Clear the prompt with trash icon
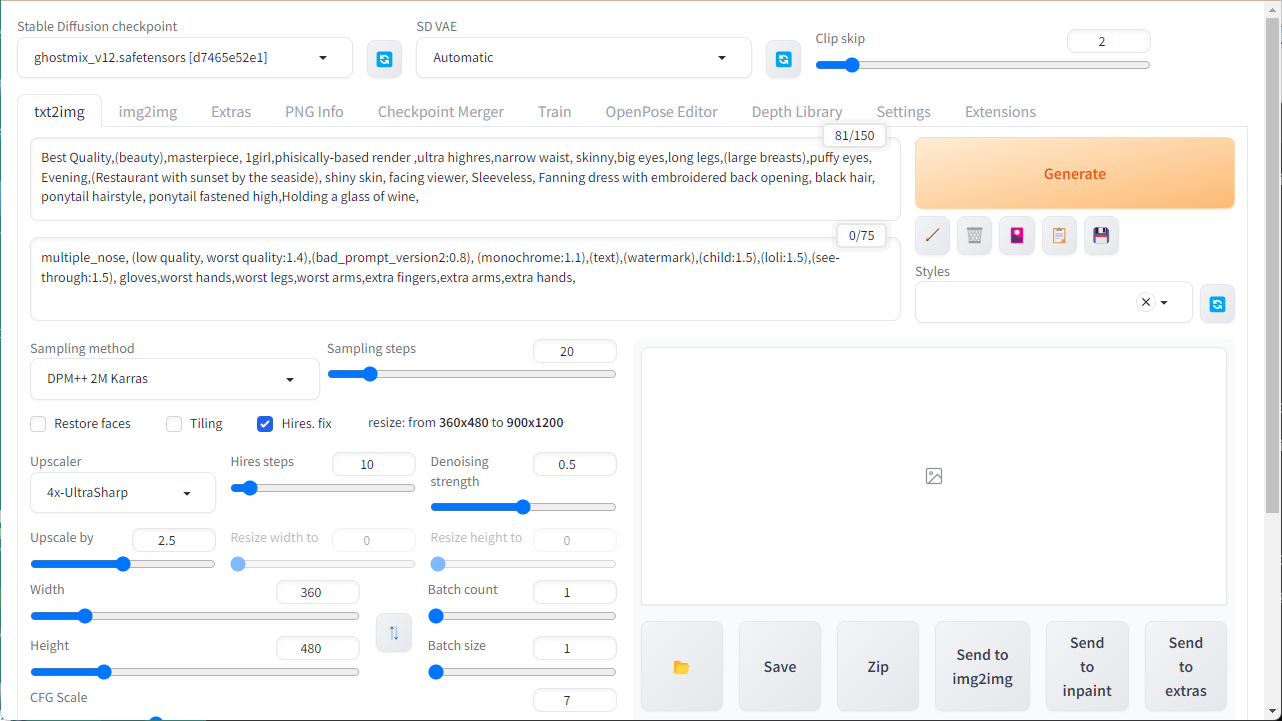 point(974,236)
